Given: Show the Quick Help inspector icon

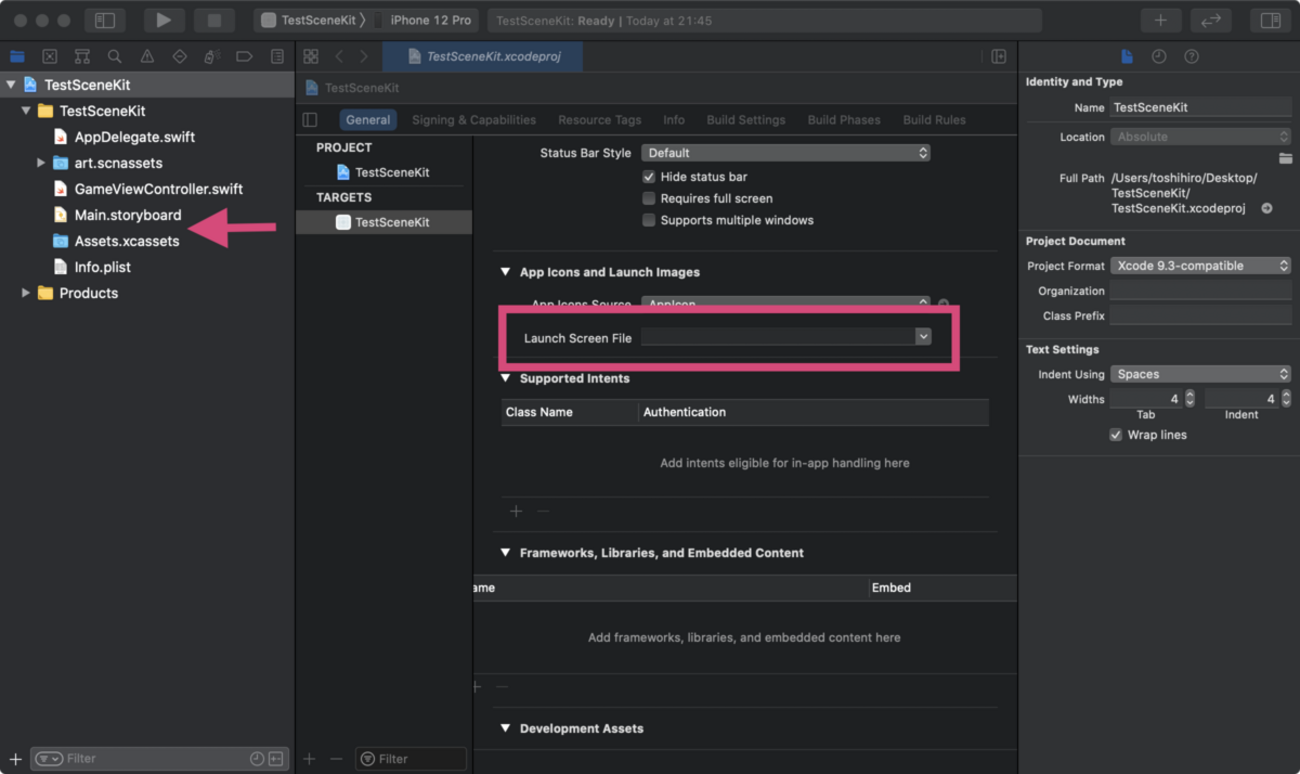Looking at the screenshot, I should pos(1191,57).
